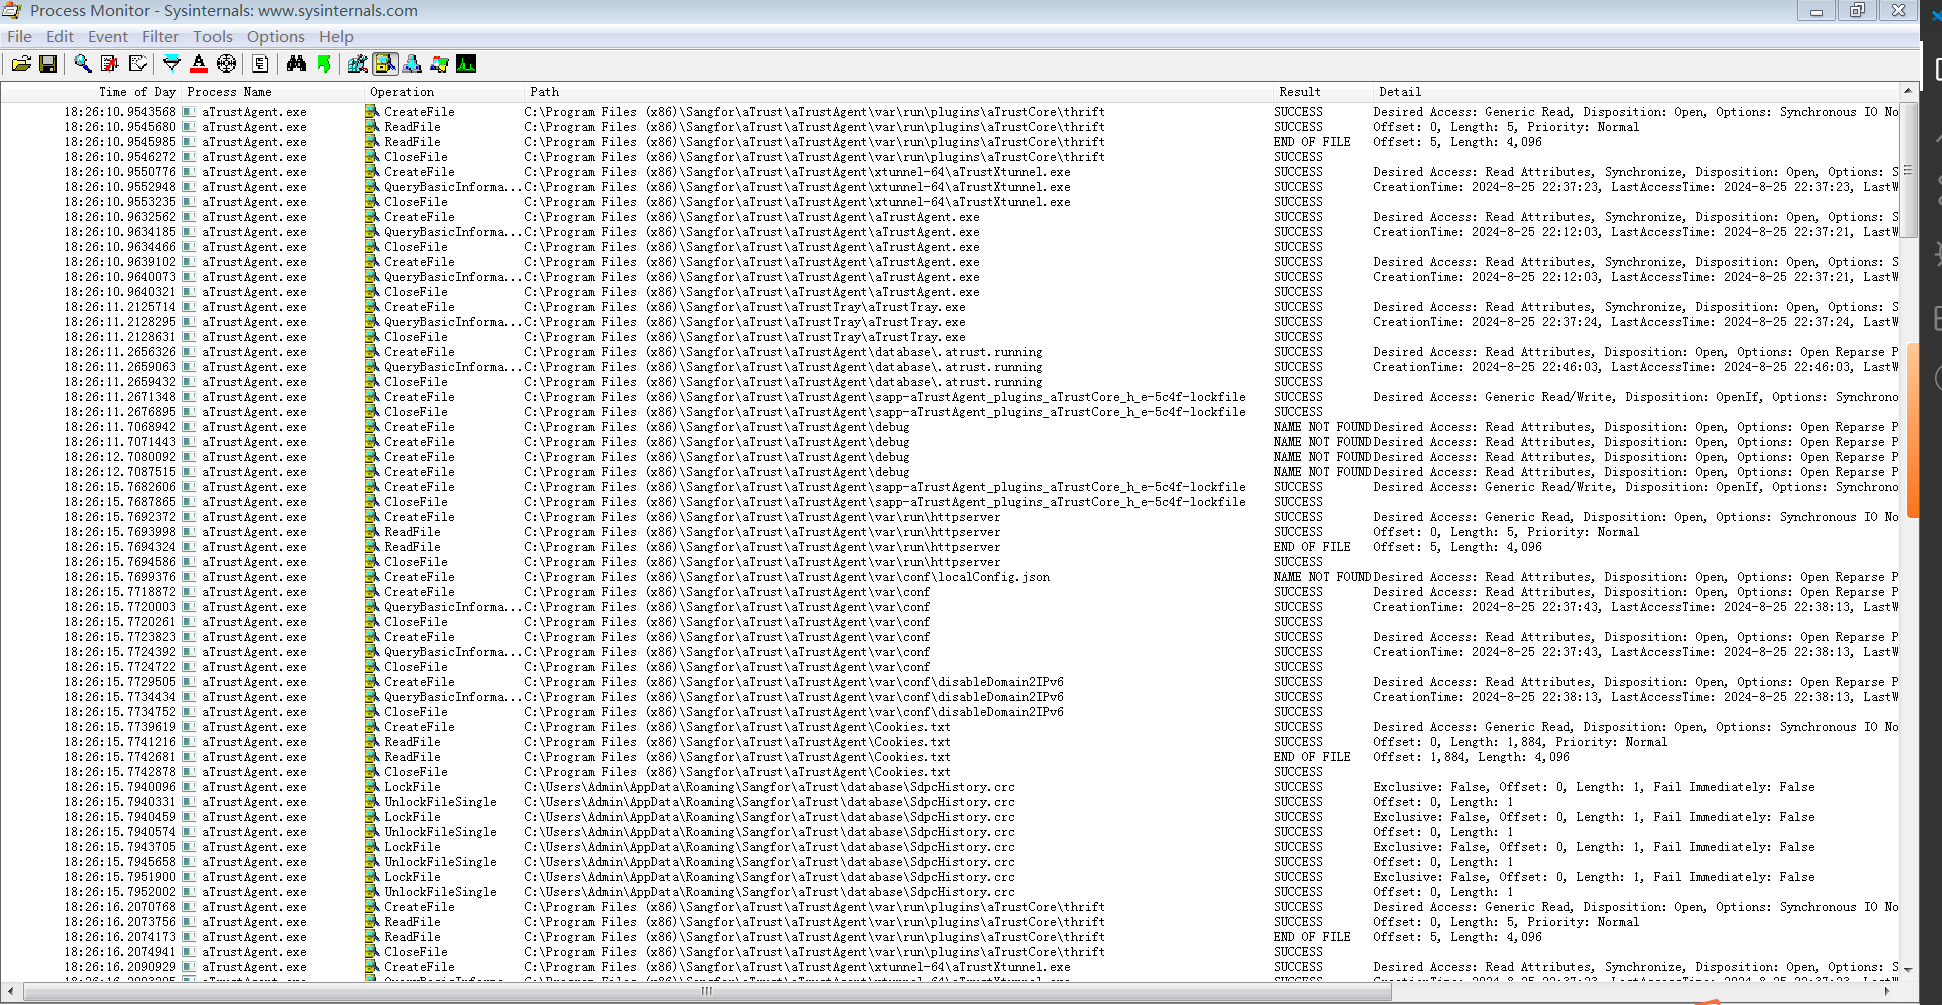
Task: Toggle Show Process and Thread Activity button
Action: point(439,64)
